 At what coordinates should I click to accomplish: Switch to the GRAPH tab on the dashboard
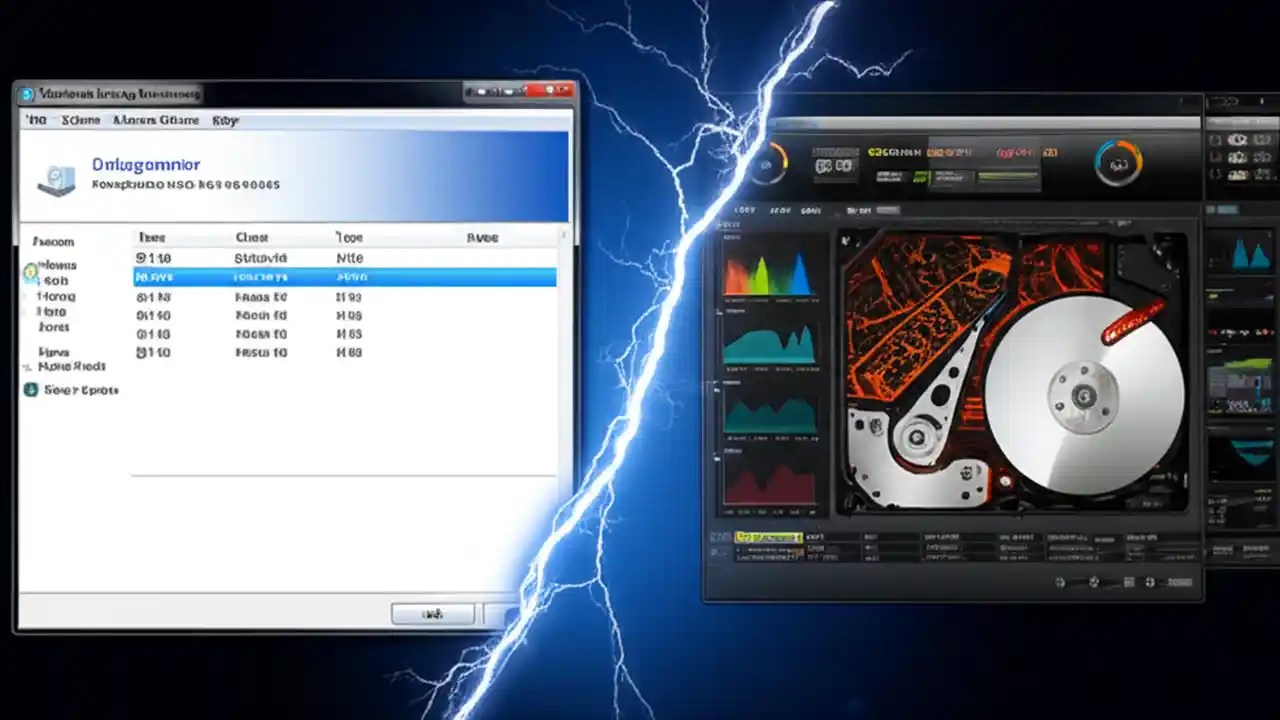pyautogui.click(x=811, y=209)
